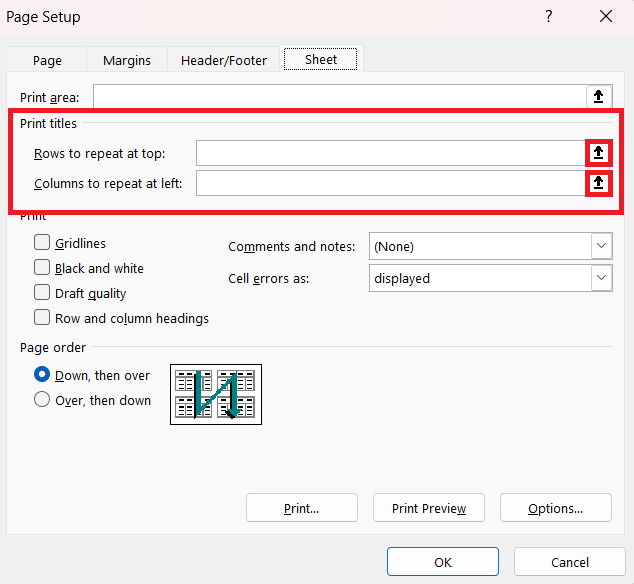Click the page order preview diagram
This screenshot has height=584, width=634.
tap(216, 394)
